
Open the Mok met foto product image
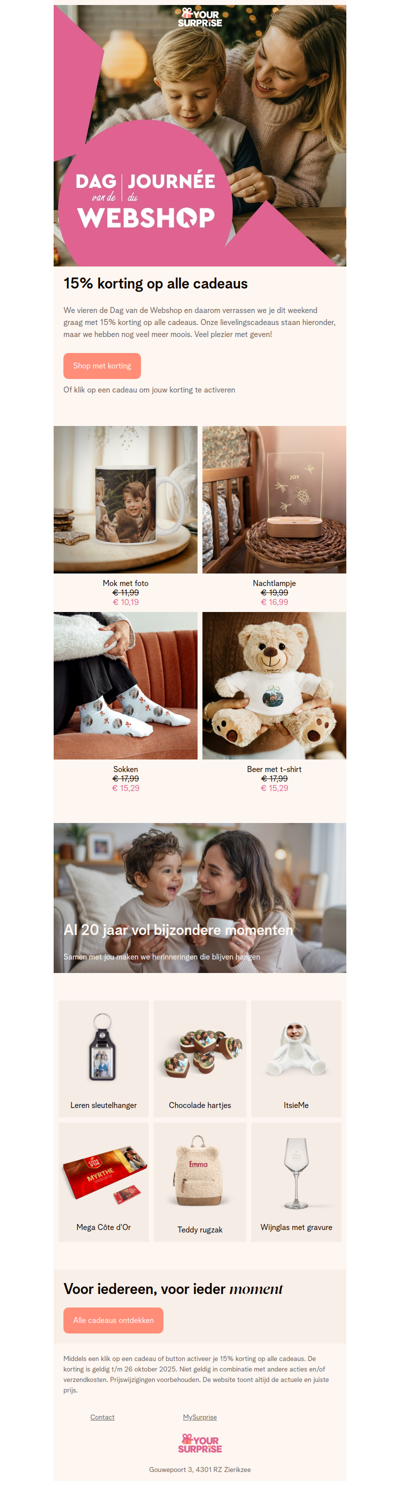tap(126, 500)
